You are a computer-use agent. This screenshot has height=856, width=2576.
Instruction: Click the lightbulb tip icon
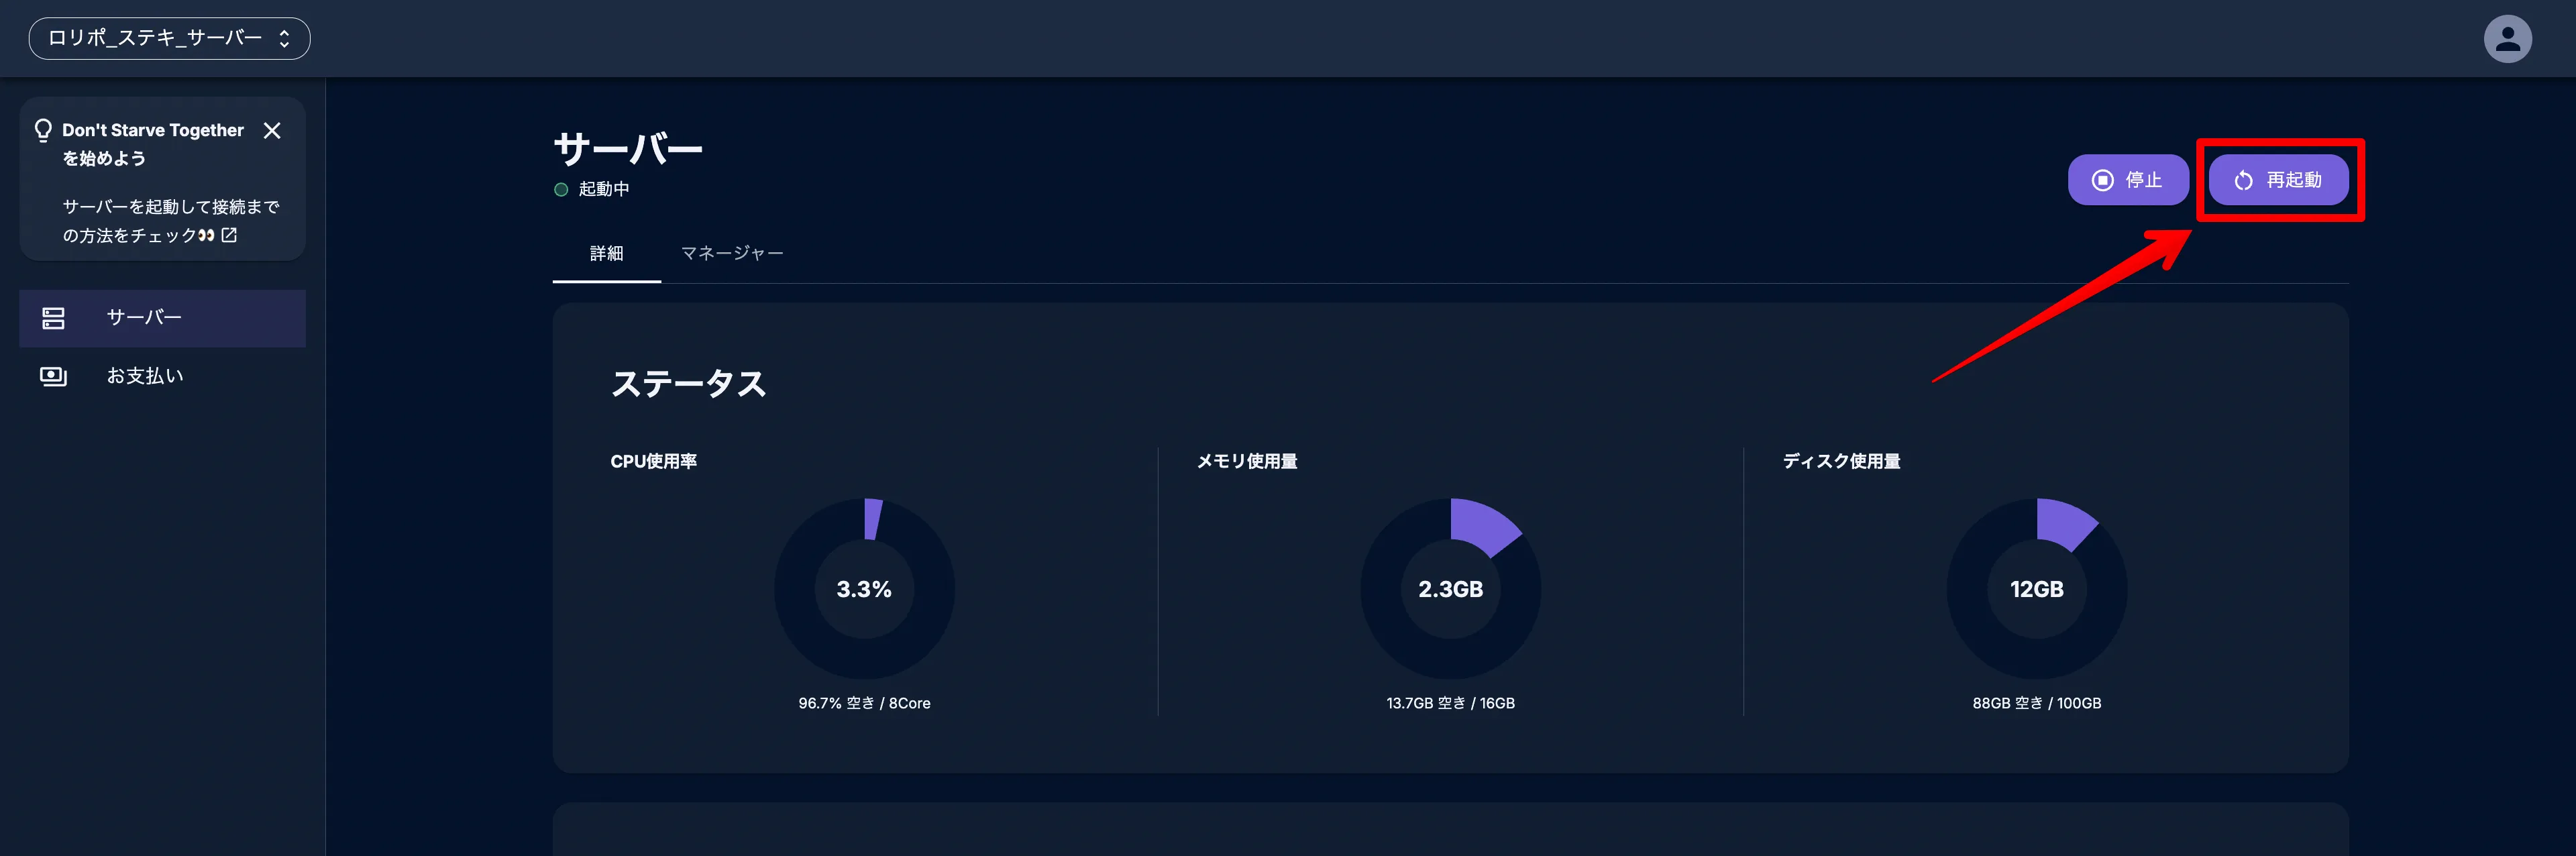point(43,130)
